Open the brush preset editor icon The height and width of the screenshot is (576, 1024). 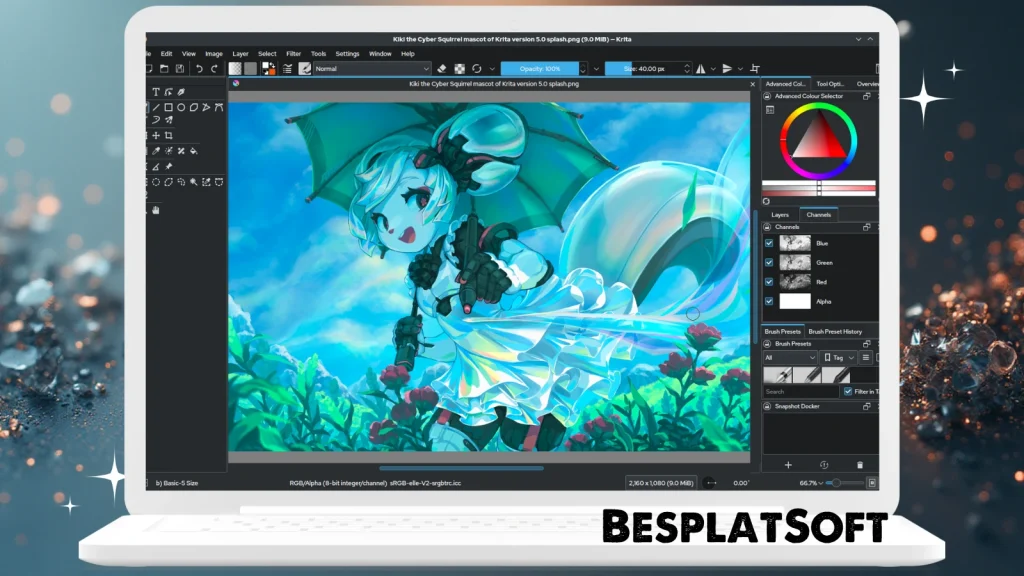tap(304, 68)
